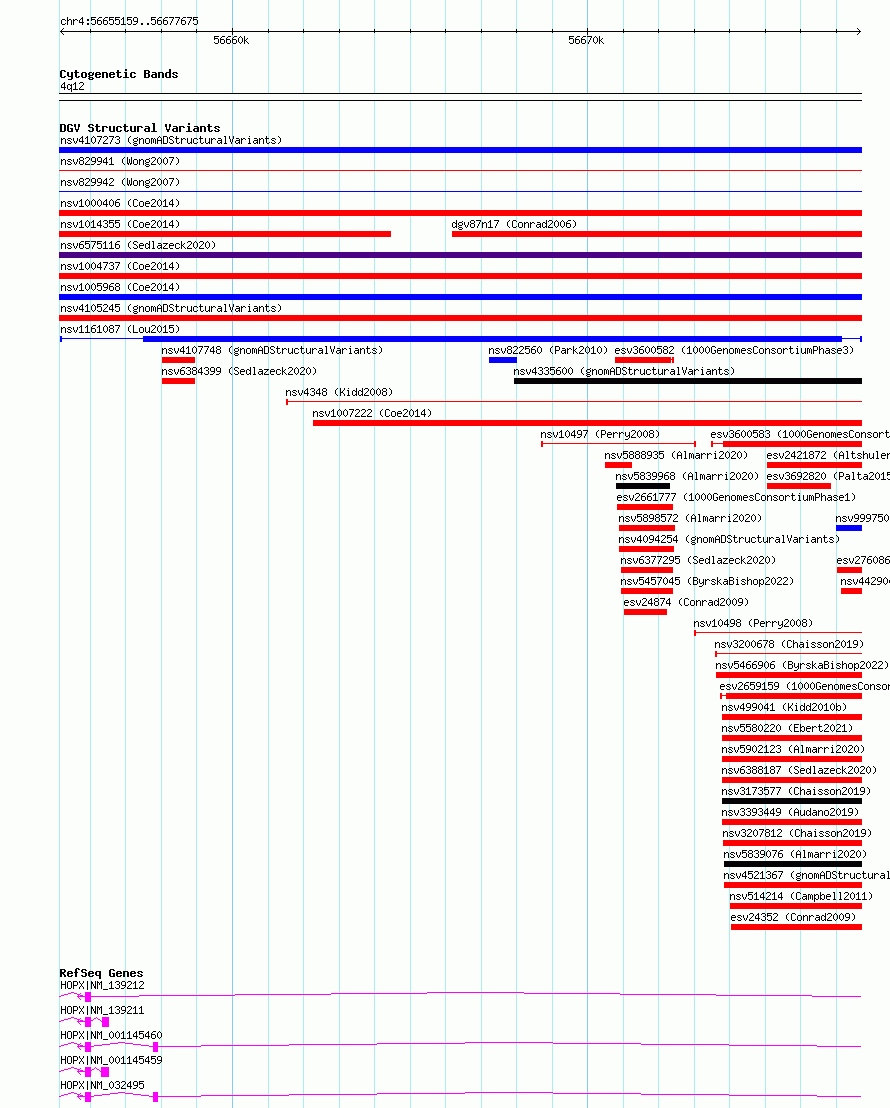Select the esv24352 (Conrad2009) variant
The image size is (890, 1108).
pos(794,918)
